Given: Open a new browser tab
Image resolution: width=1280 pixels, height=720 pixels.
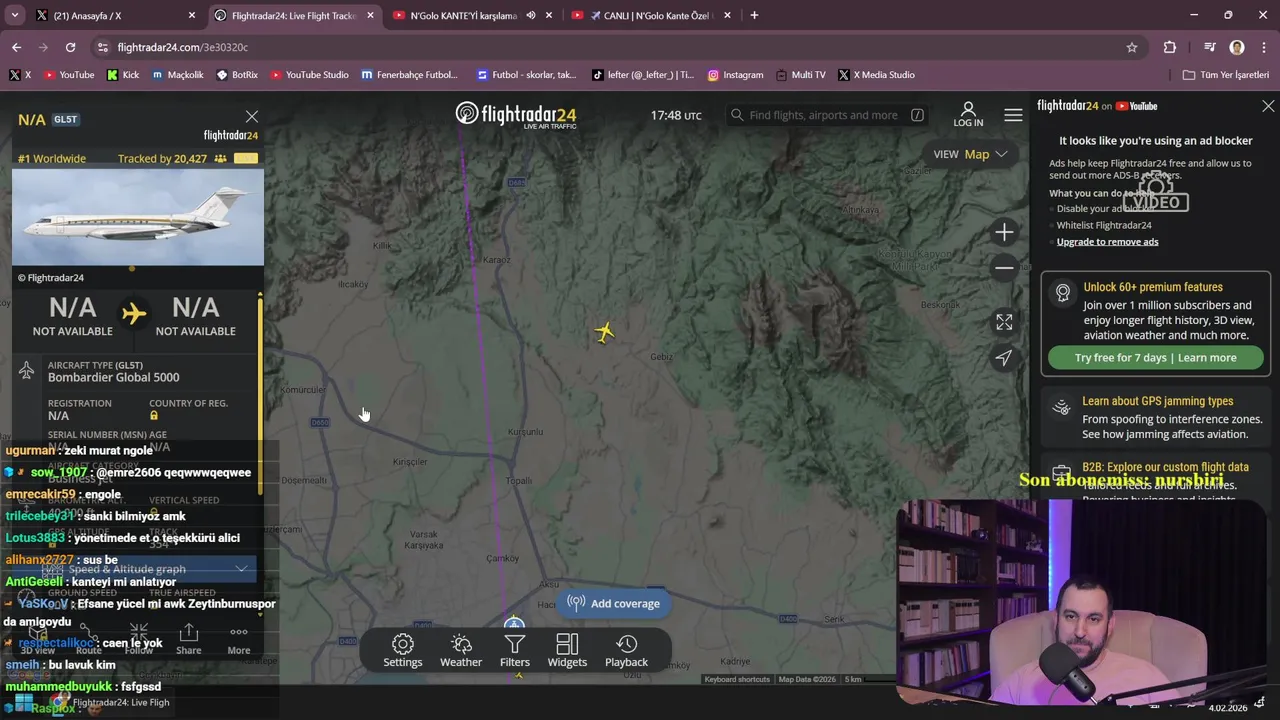Looking at the screenshot, I should point(754,15).
